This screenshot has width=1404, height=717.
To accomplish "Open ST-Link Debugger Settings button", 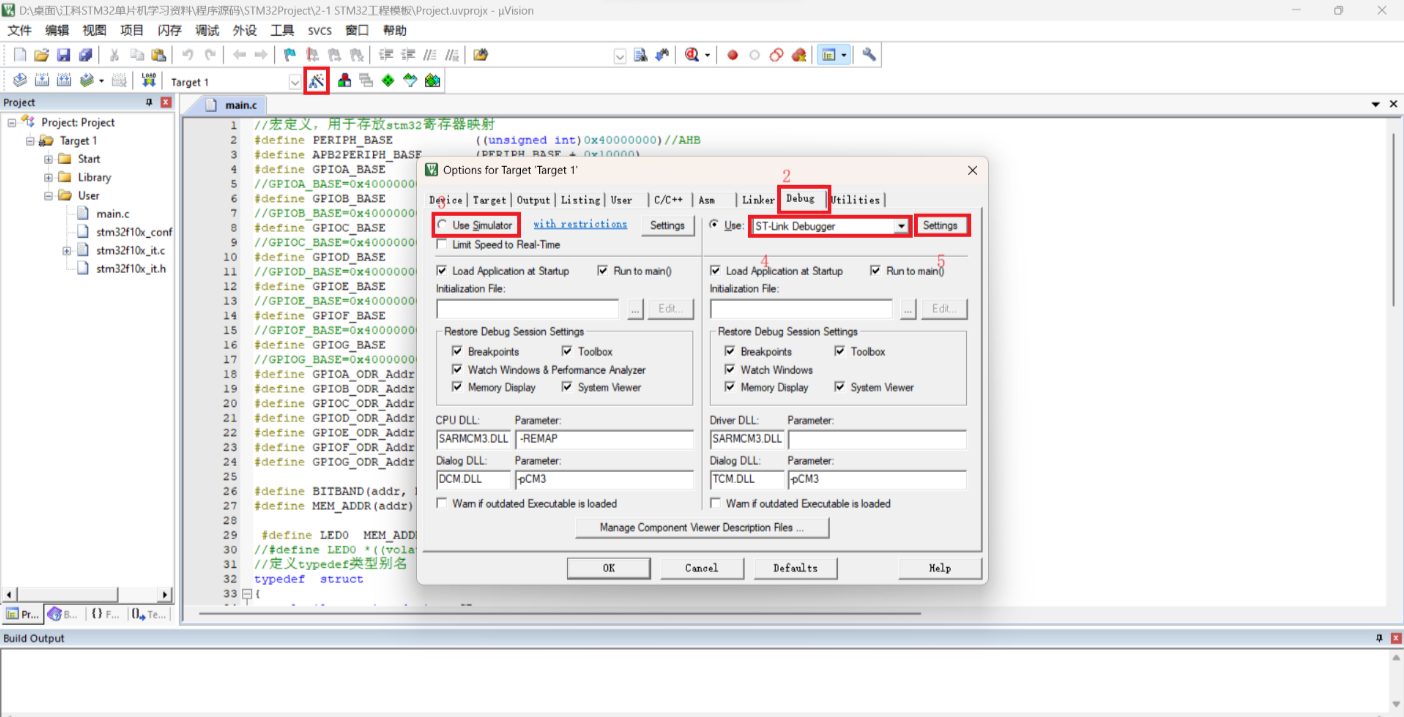I will point(940,226).
